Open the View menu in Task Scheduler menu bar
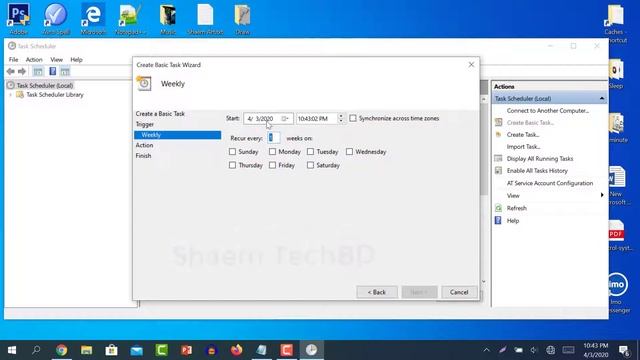Viewport: 640px width, 360px height. (x=56, y=60)
